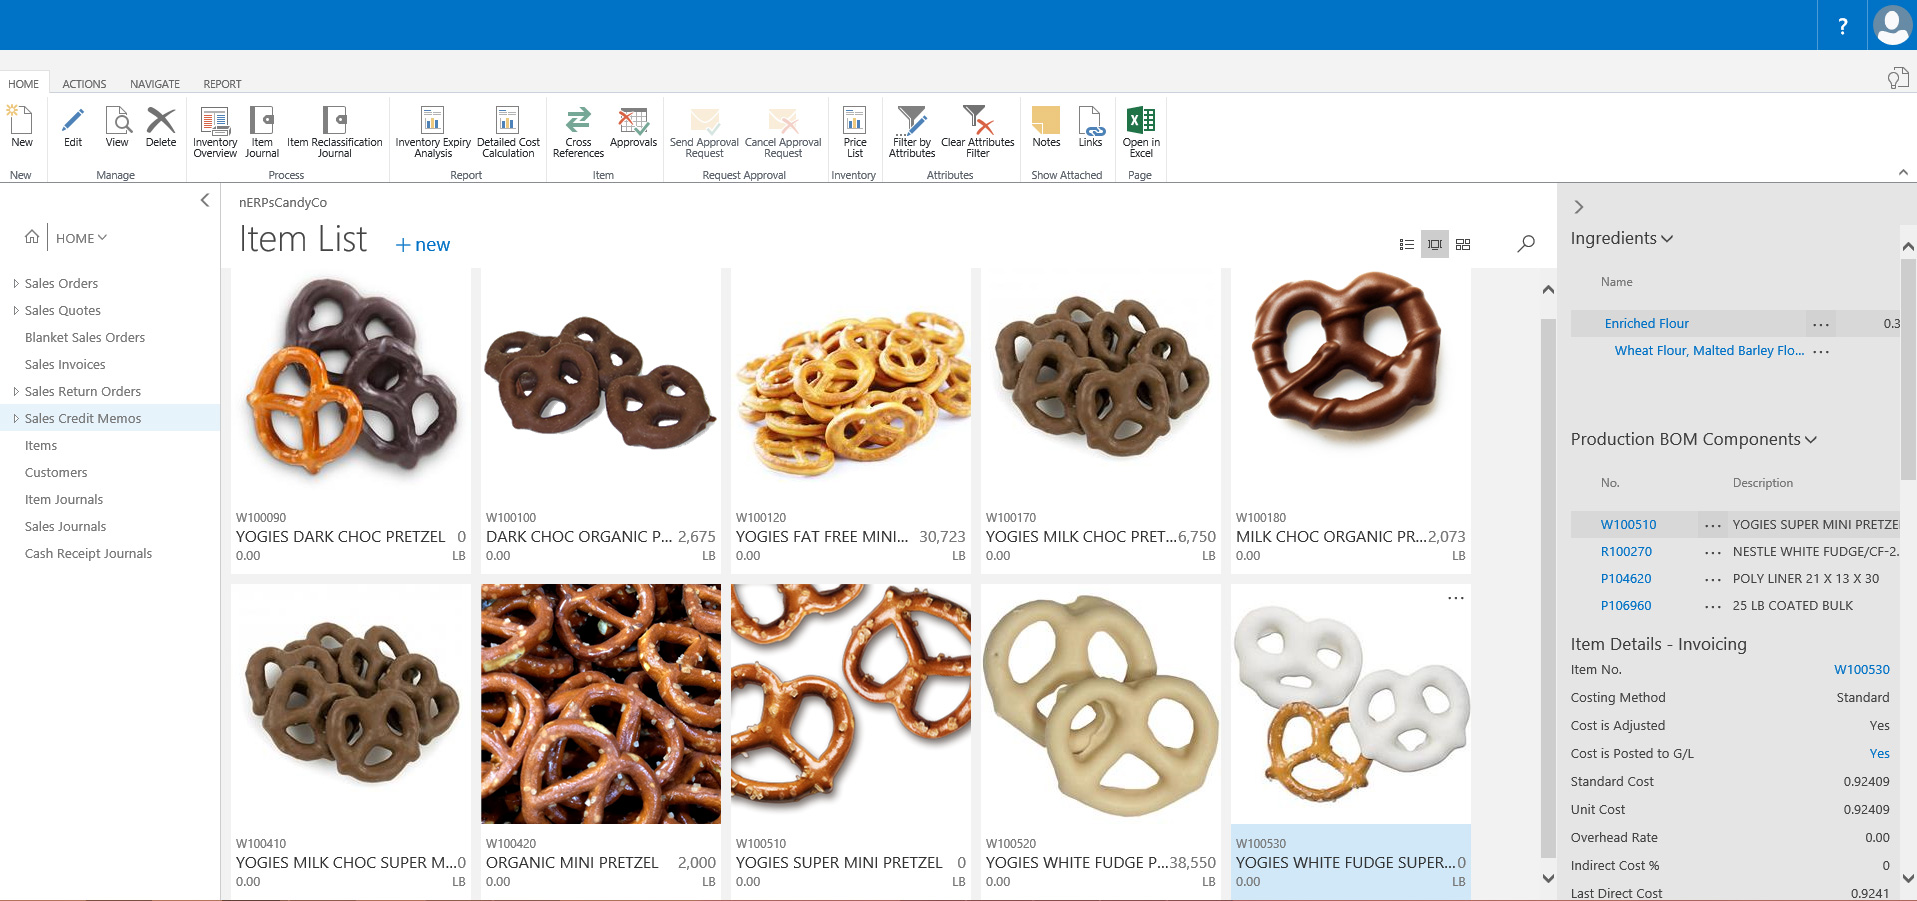Open more options on W100530 tile
1917x901 pixels.
point(1455,598)
